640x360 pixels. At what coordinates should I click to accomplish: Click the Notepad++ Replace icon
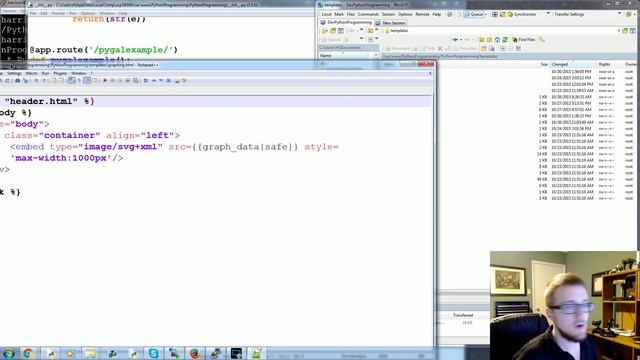tap(25, 80)
